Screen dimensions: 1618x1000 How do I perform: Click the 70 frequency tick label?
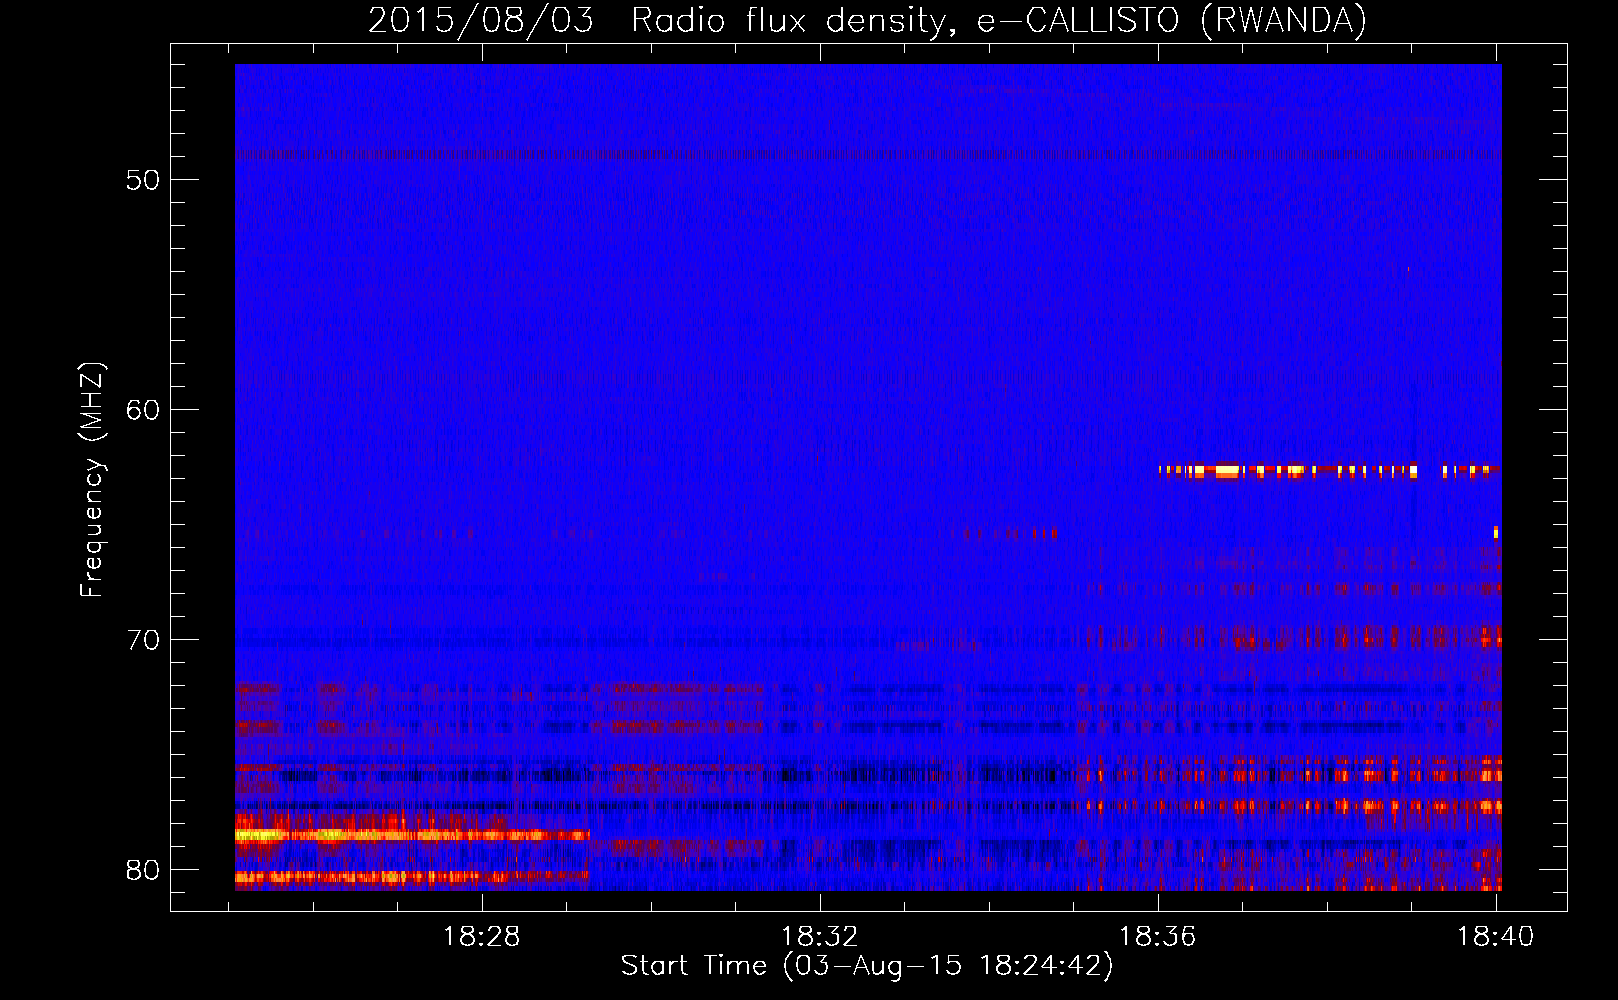pos(143,640)
